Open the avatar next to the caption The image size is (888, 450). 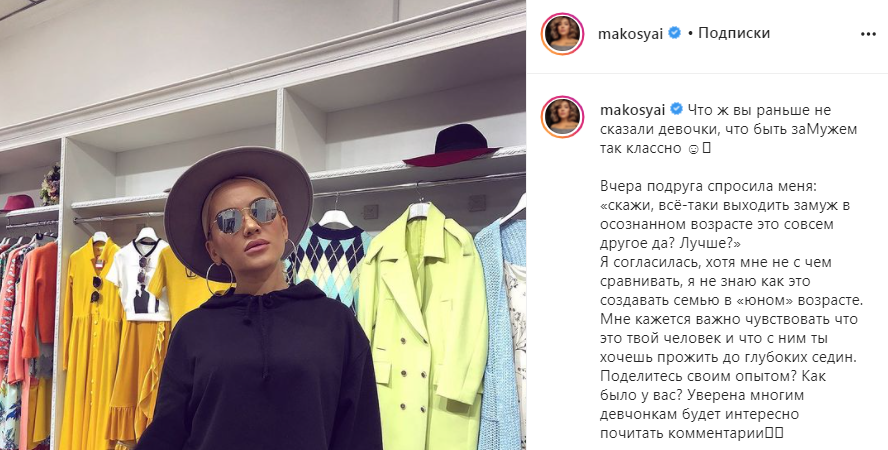click(x=562, y=117)
